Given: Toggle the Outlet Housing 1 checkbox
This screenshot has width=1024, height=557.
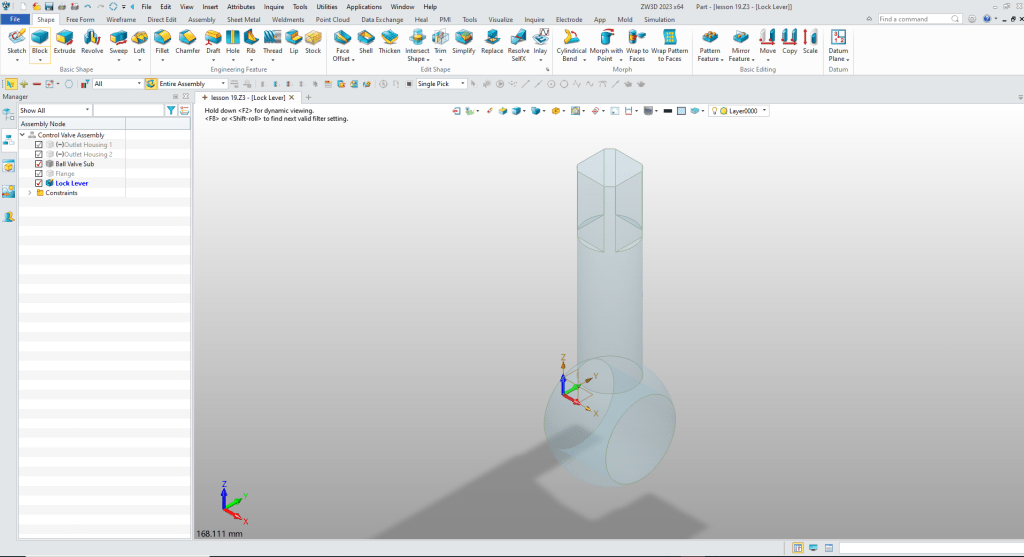Looking at the screenshot, I should 39,145.
